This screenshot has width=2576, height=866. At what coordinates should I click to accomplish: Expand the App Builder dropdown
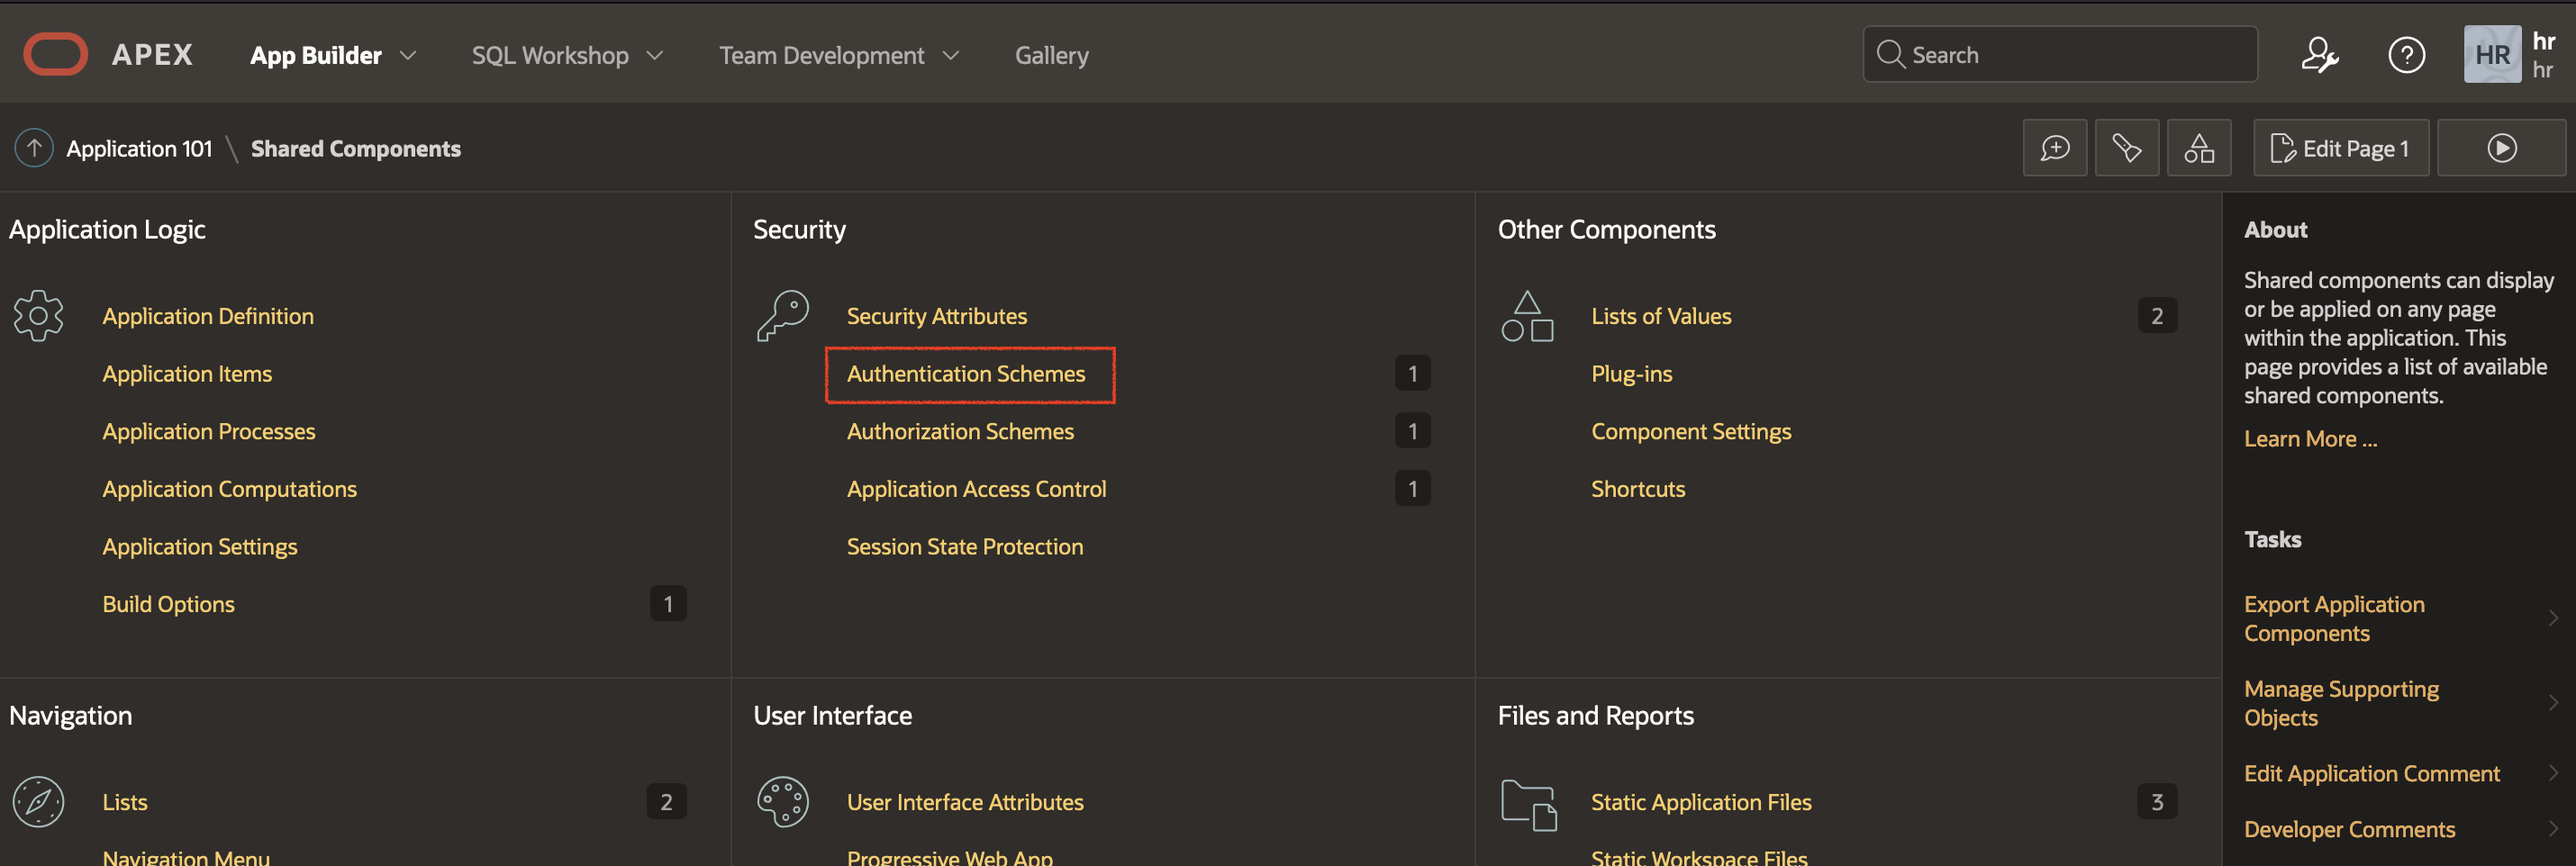coord(331,55)
